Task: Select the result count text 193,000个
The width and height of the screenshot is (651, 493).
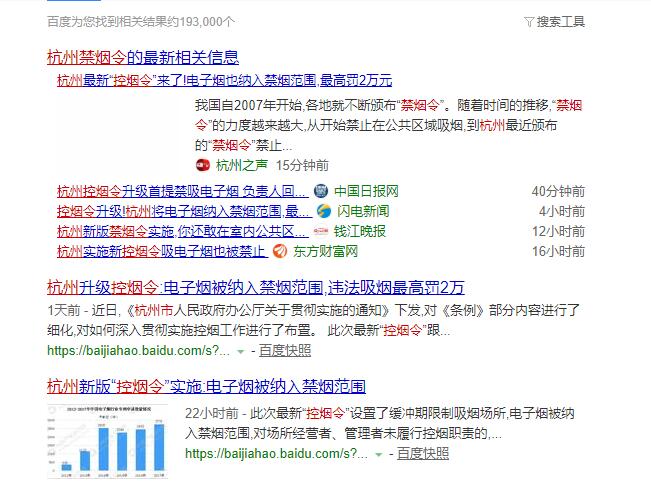Action: point(207,22)
